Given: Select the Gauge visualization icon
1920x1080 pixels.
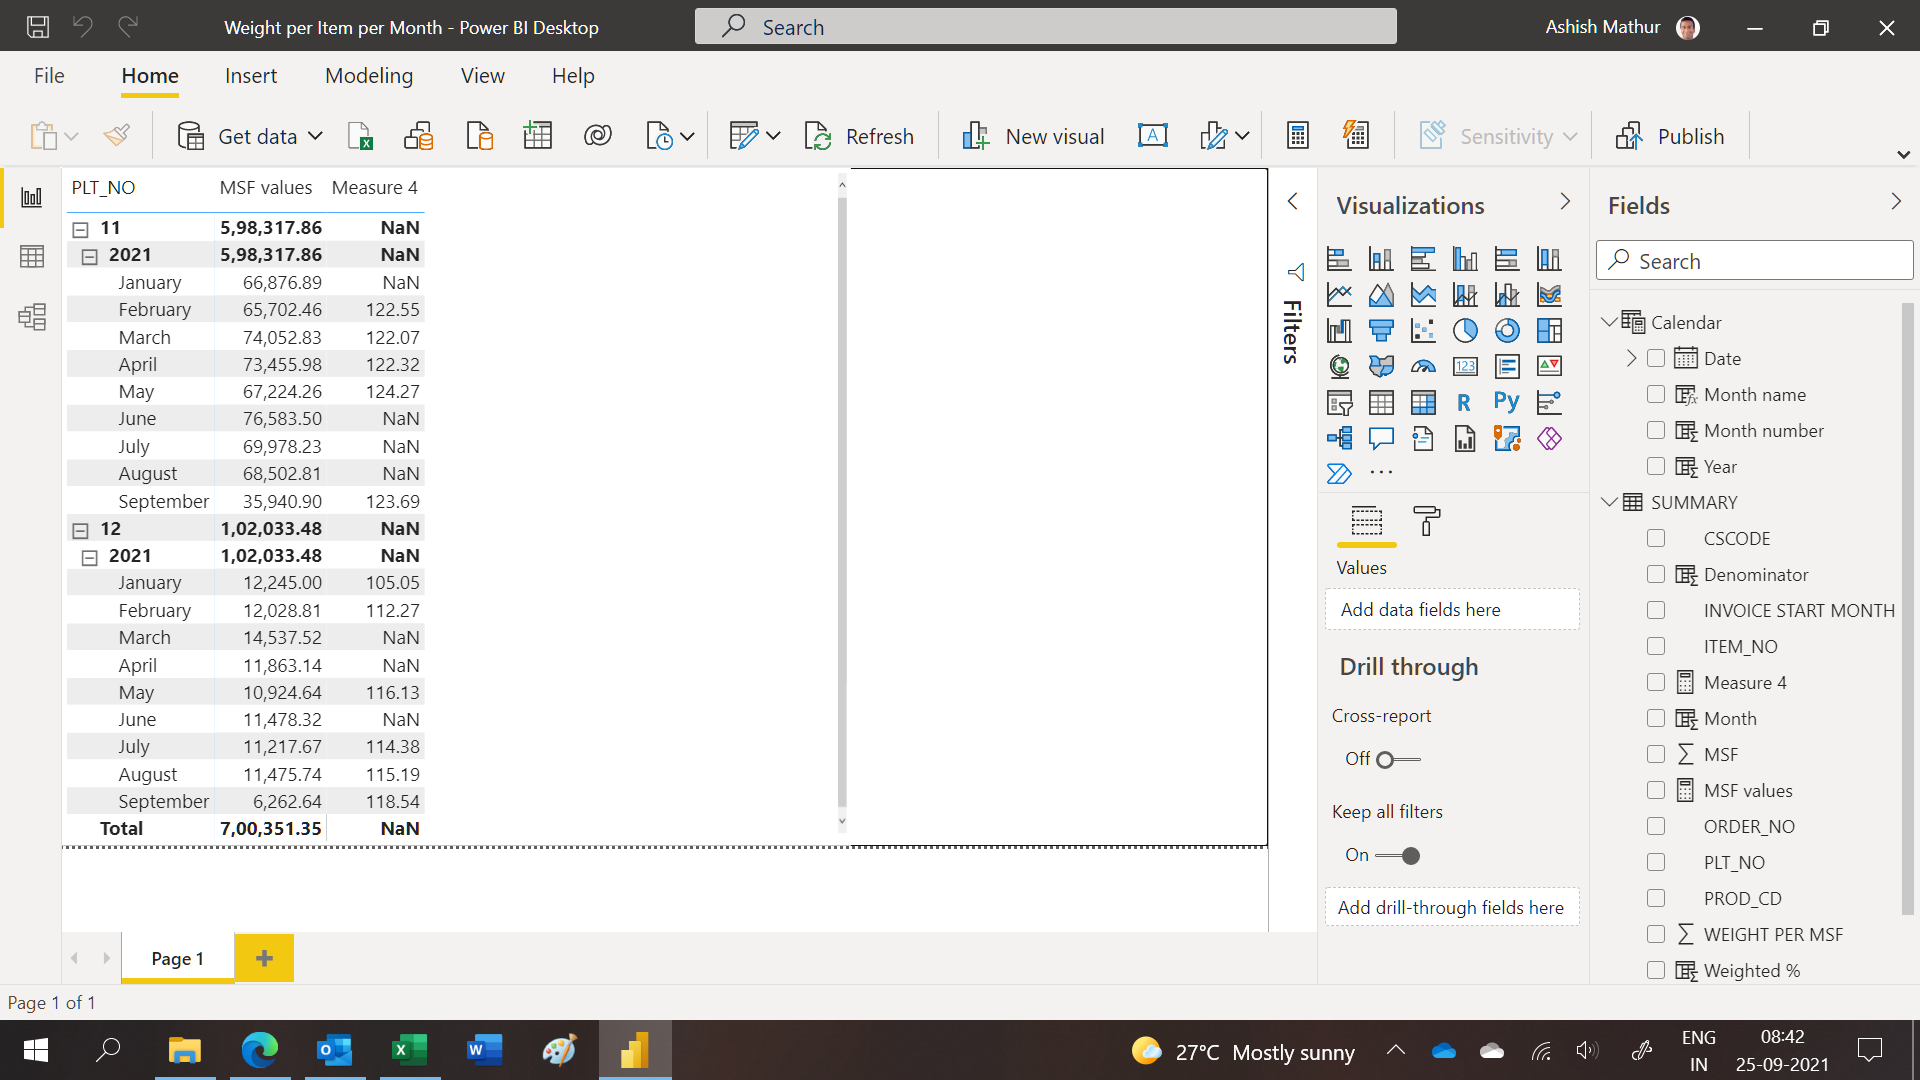Looking at the screenshot, I should [x=1423, y=367].
